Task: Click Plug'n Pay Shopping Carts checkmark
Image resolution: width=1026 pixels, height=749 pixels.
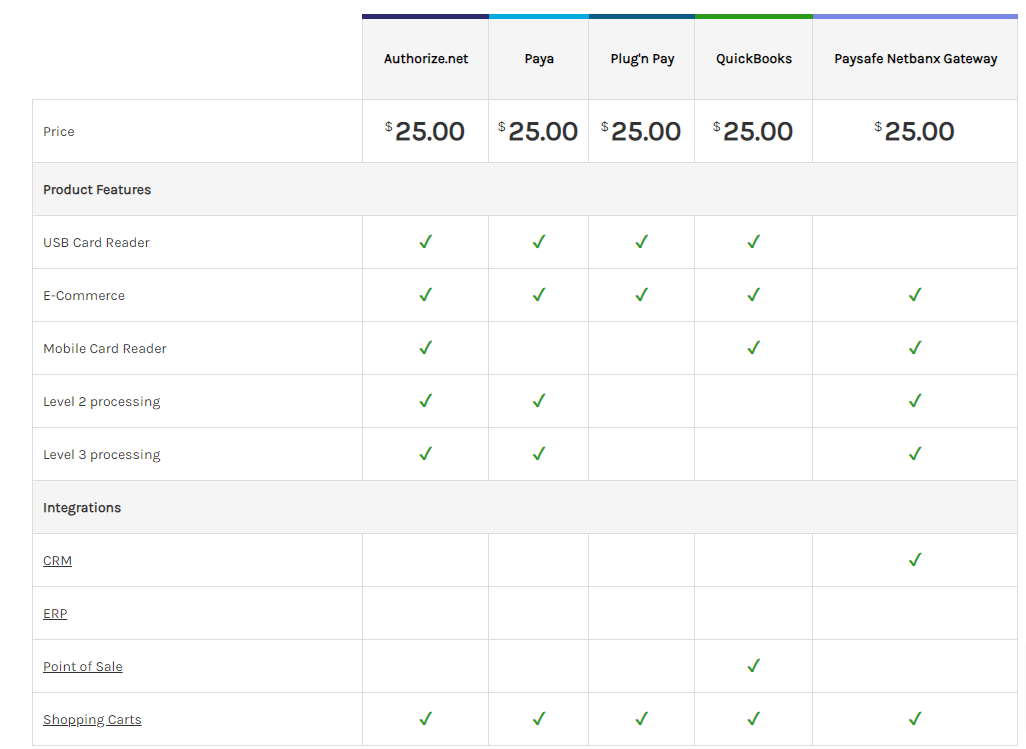Action: tap(641, 719)
